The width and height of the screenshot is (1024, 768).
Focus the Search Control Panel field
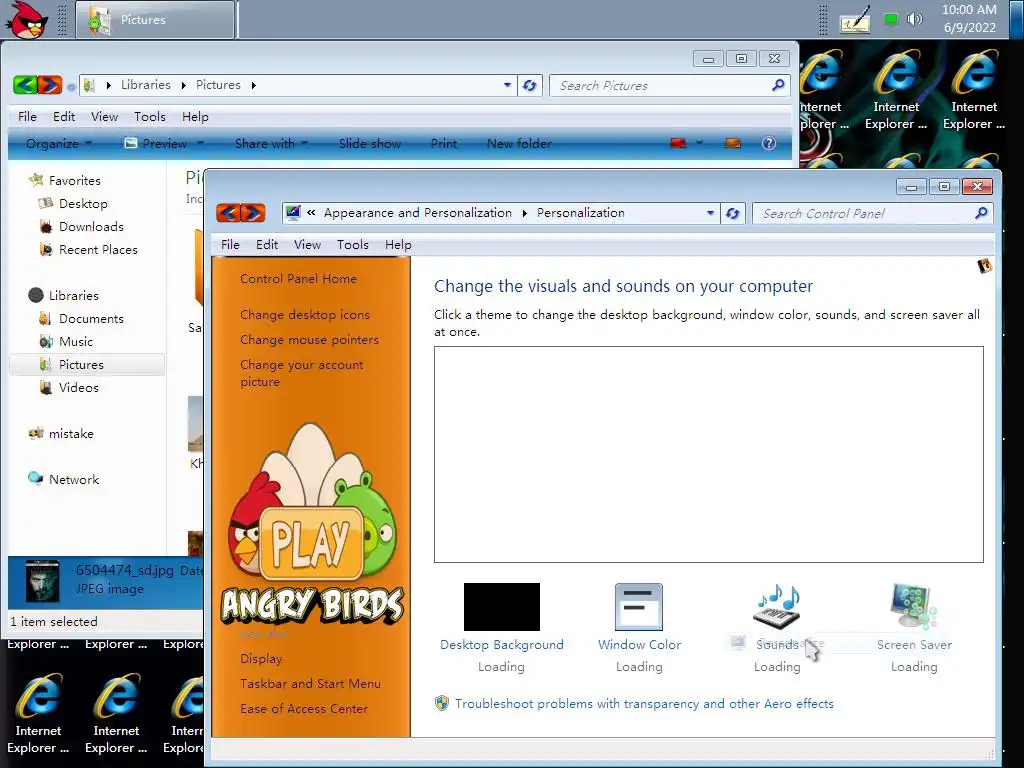(x=872, y=214)
